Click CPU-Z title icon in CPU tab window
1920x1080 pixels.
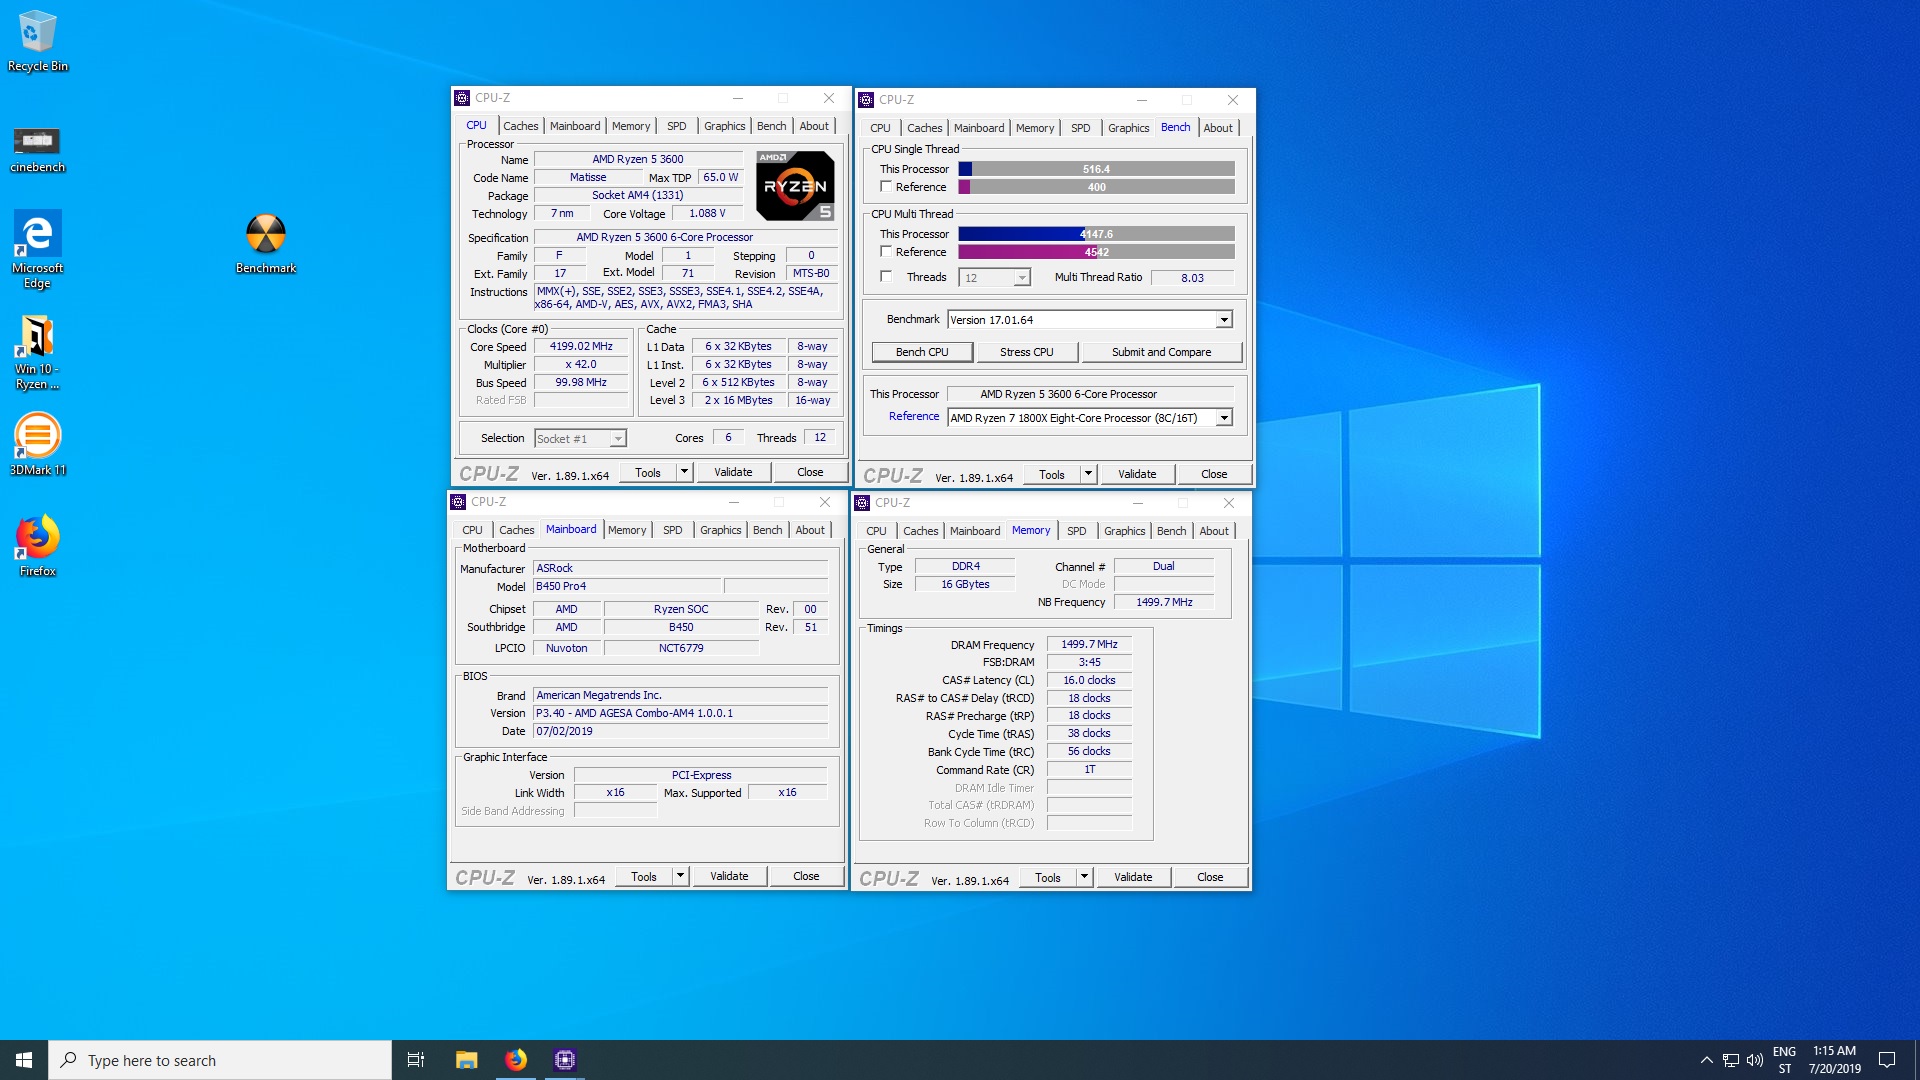462,98
